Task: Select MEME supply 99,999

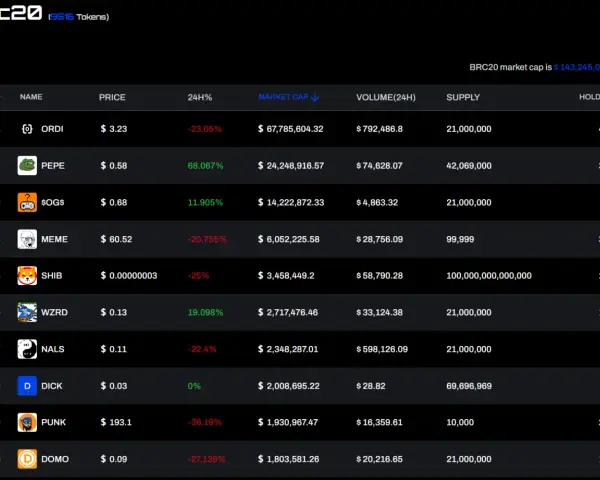Action: click(460, 239)
